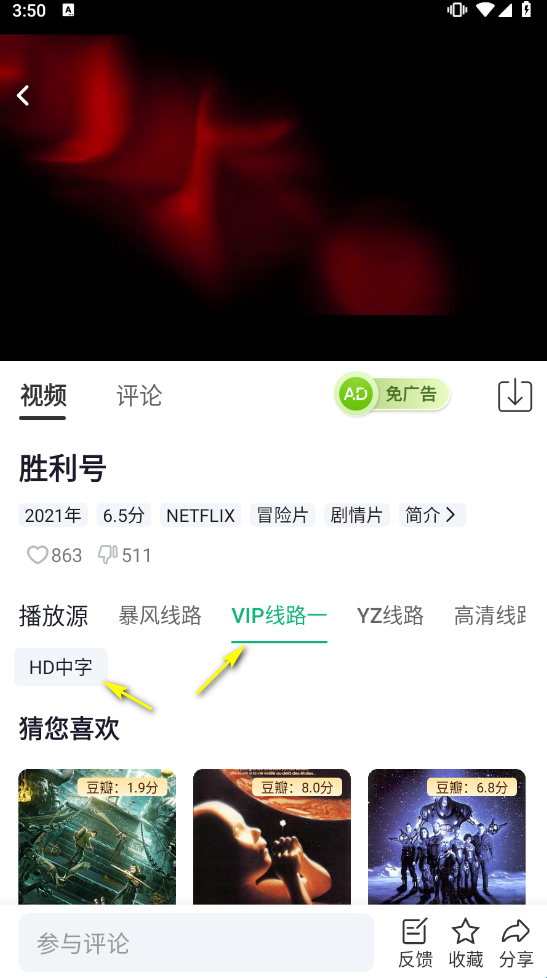Tap the back arrow on video player
The image size is (547, 978).
coord(23,95)
